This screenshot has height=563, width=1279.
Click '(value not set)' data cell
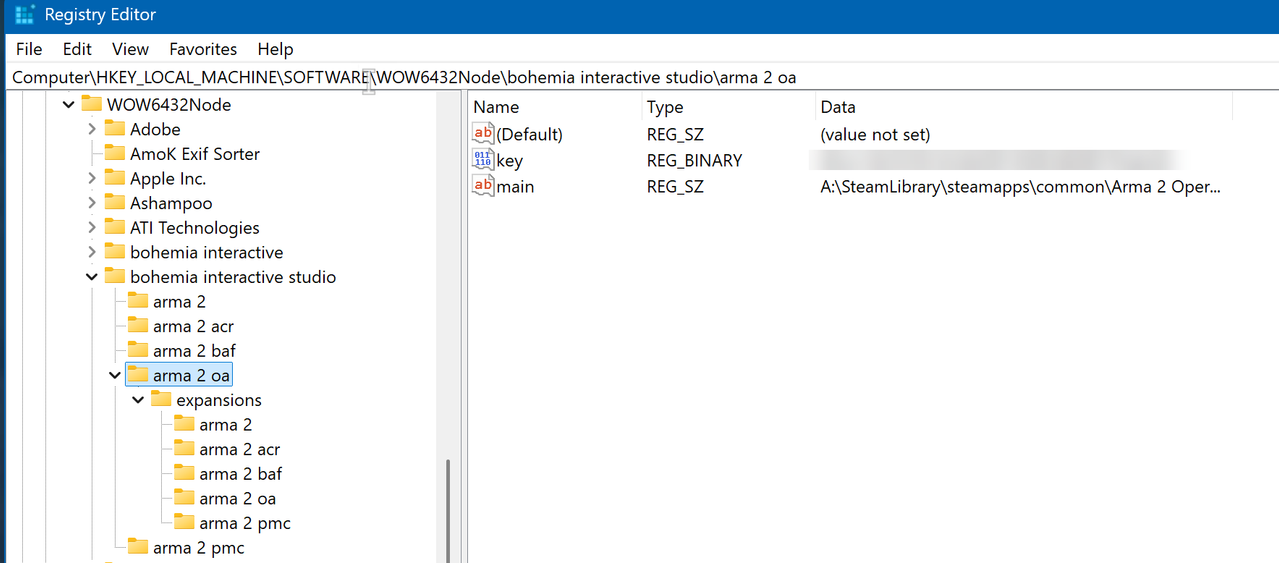[875, 134]
